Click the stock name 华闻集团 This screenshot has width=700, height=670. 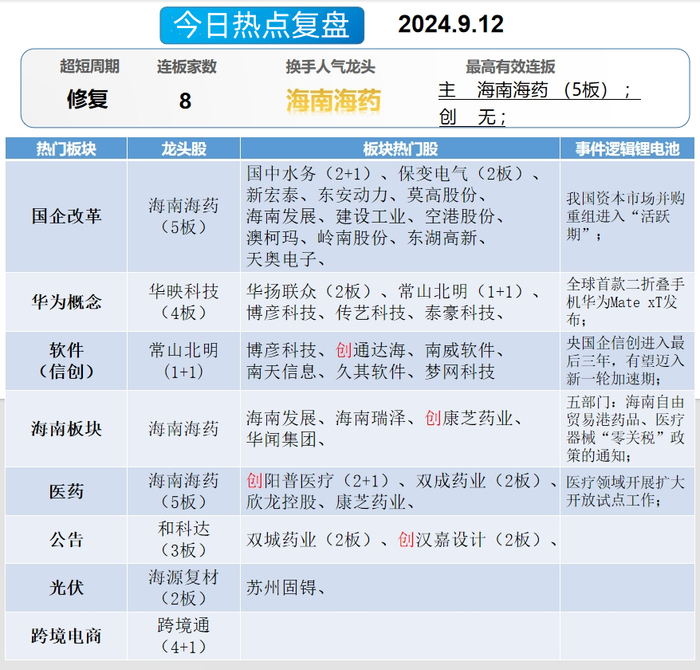281,440
